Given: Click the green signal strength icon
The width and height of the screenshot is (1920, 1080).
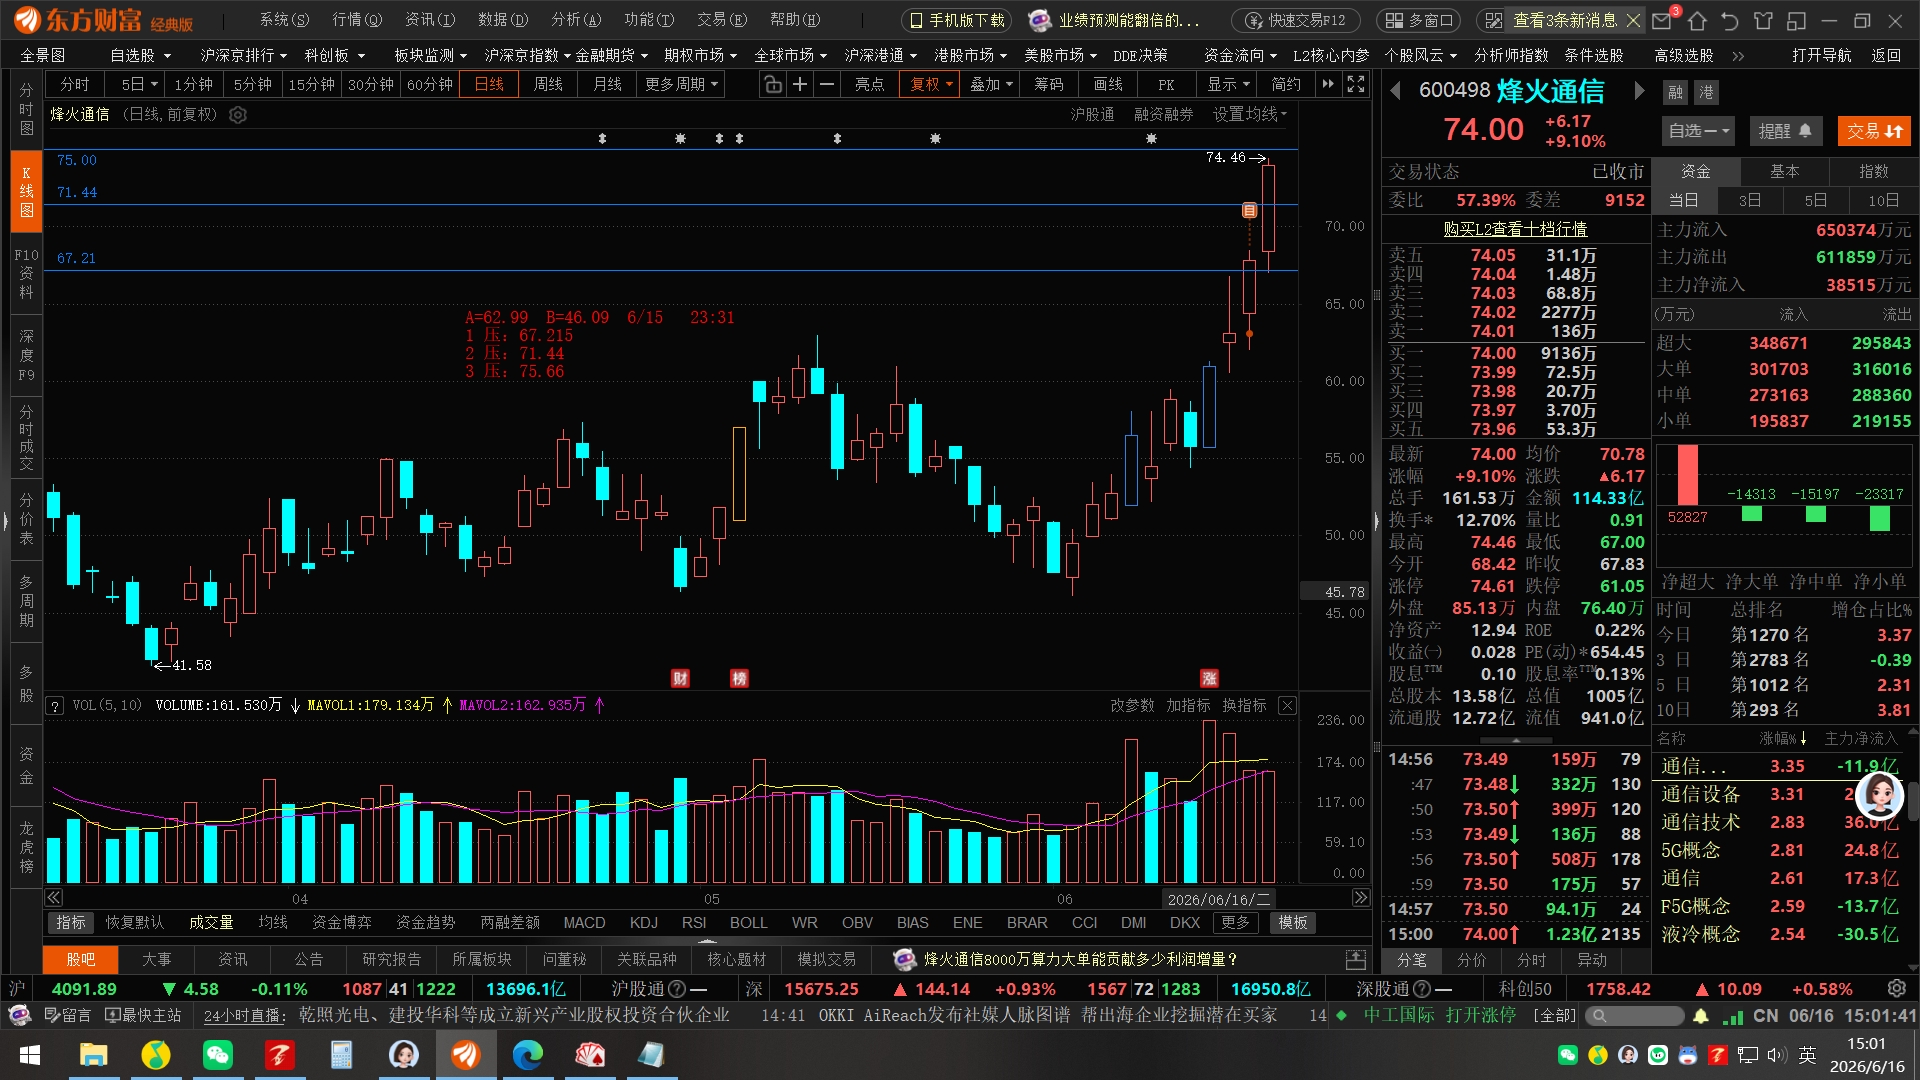Looking at the screenshot, I should (1732, 1016).
